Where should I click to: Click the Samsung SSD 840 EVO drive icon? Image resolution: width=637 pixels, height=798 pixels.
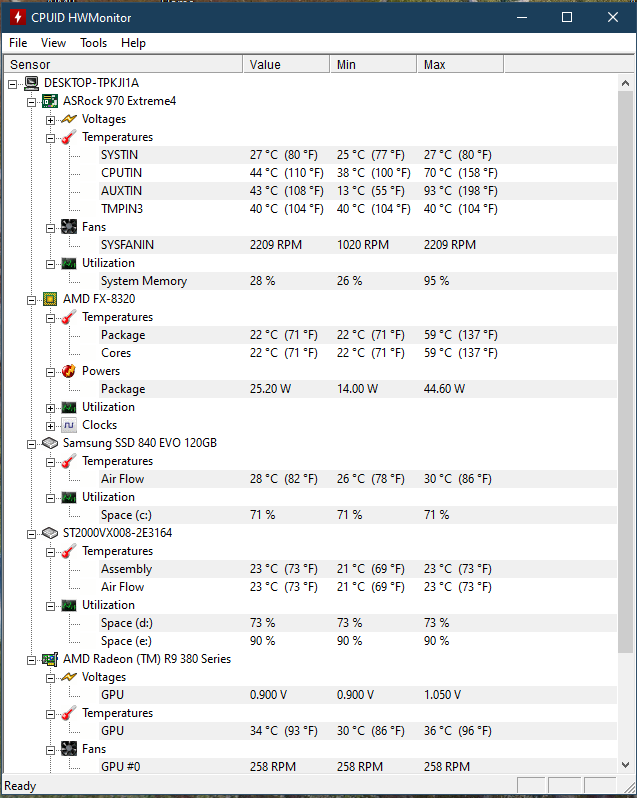pos(50,443)
